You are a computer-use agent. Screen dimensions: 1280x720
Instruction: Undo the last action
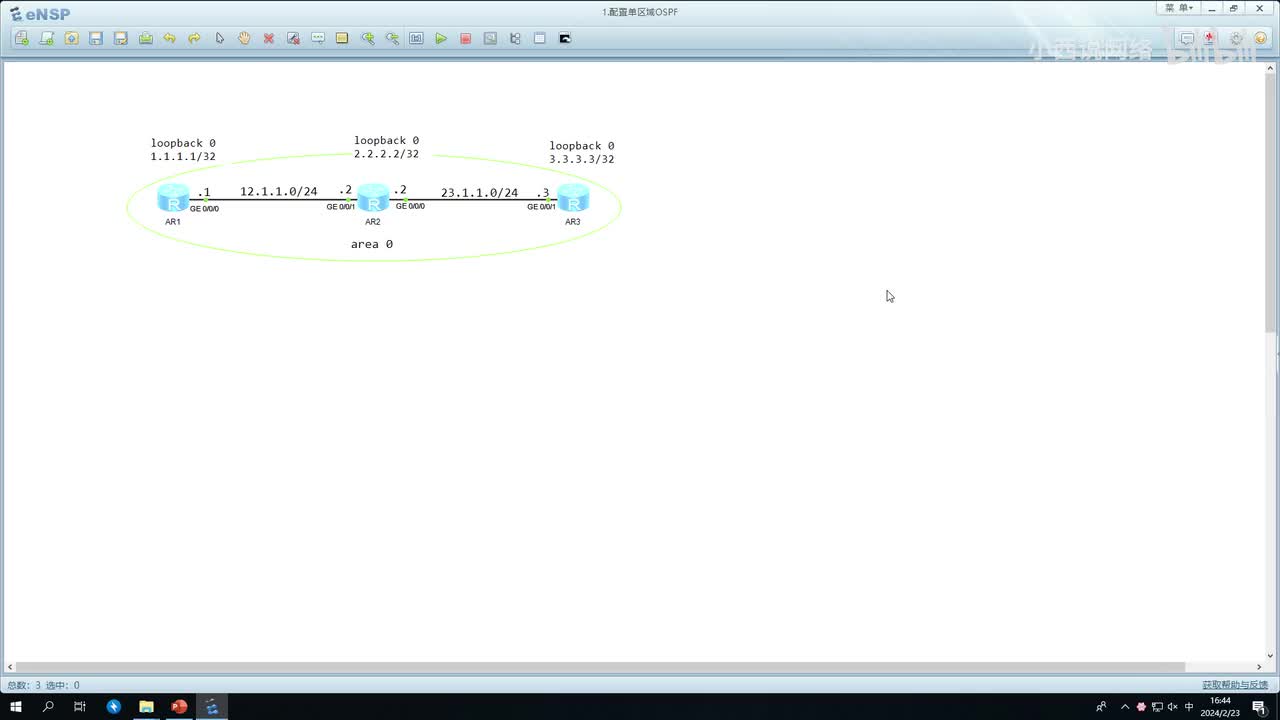pos(170,38)
